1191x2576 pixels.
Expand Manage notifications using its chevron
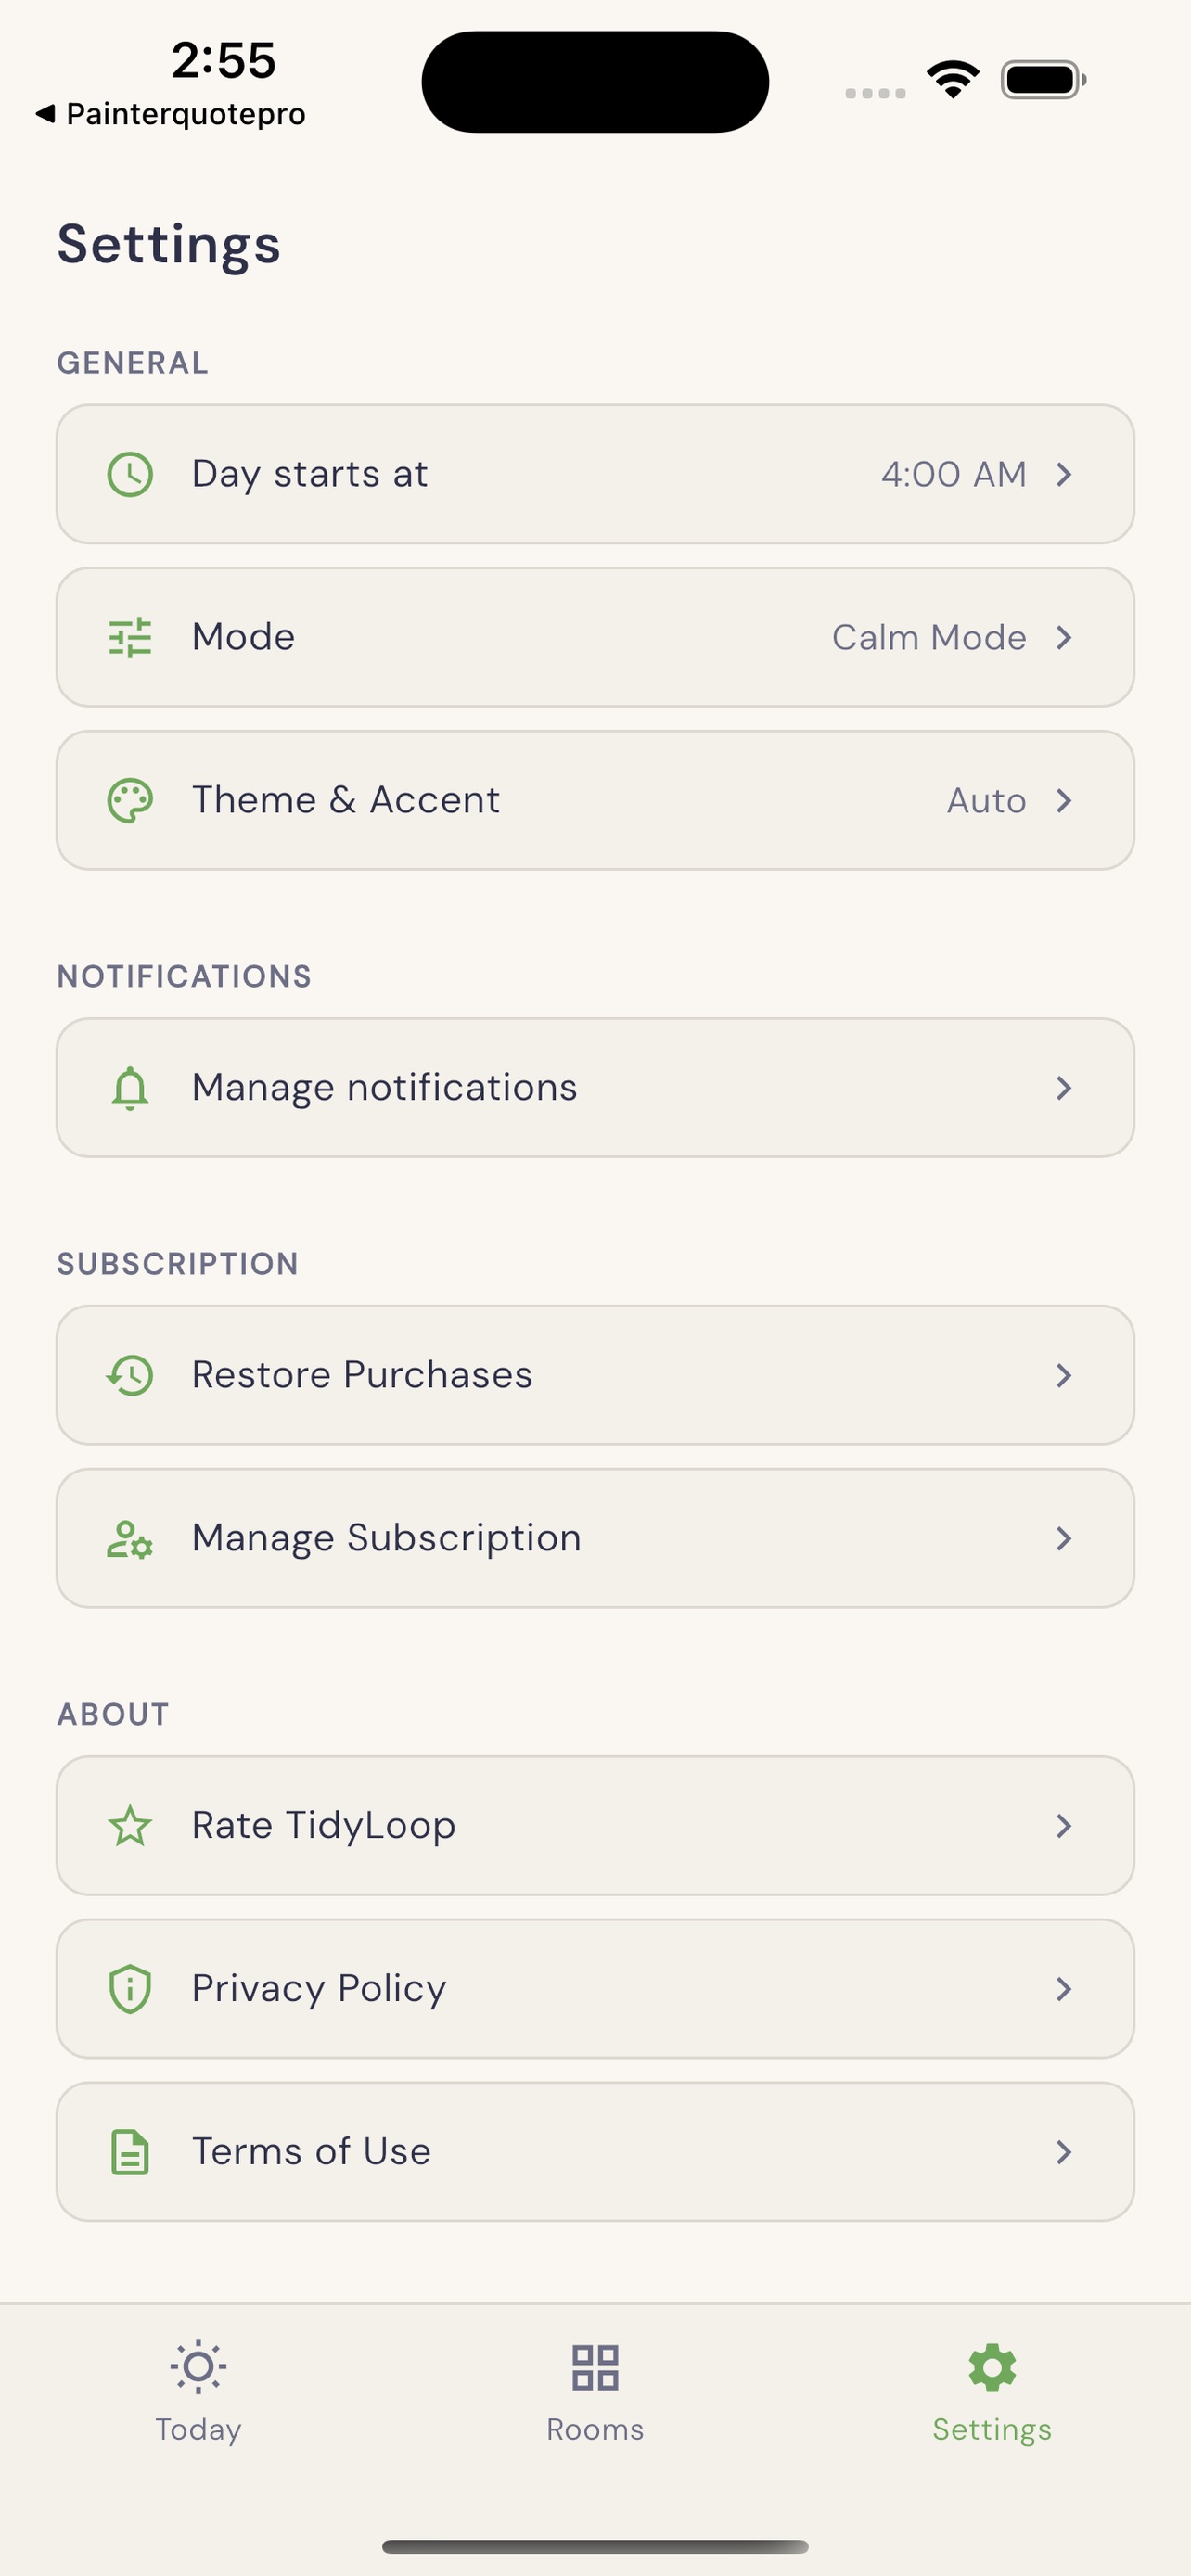(1064, 1088)
